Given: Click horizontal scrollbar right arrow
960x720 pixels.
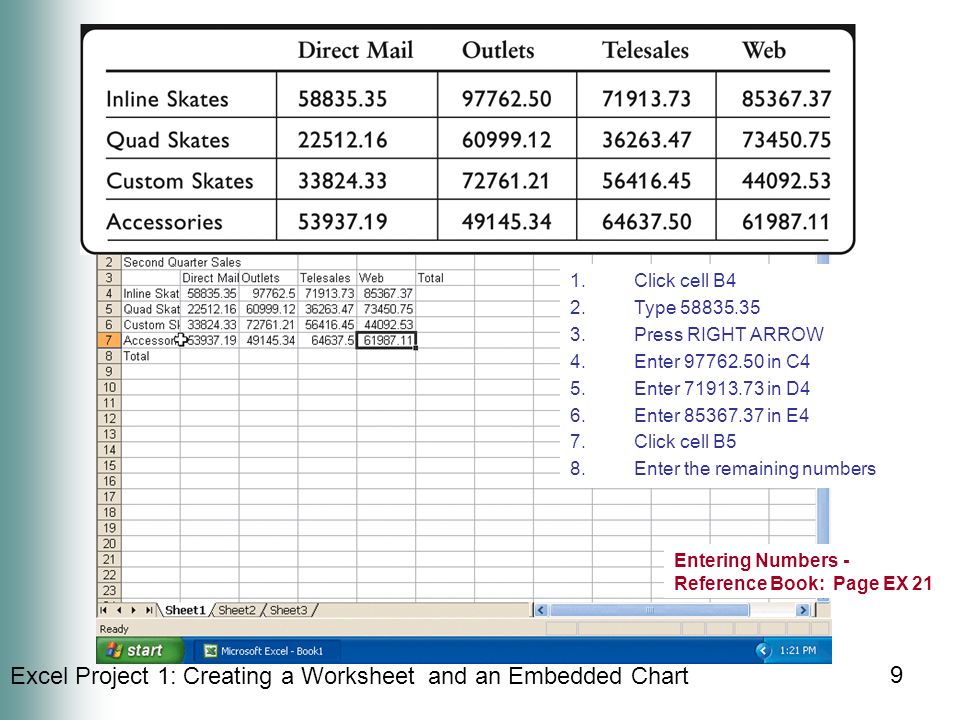Looking at the screenshot, I should pos(803,610).
